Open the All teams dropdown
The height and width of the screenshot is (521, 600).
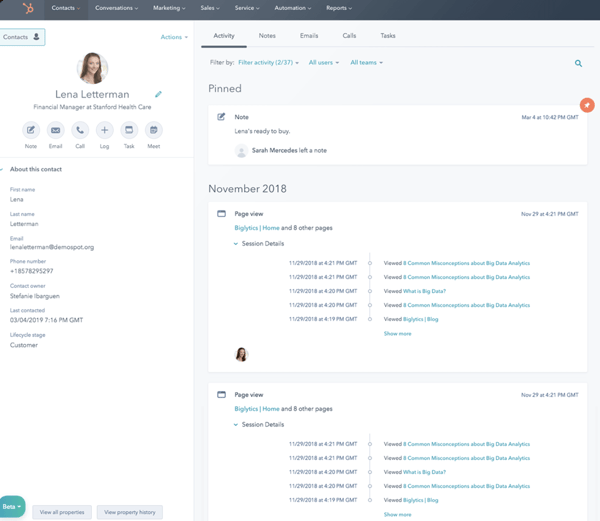[x=366, y=63]
